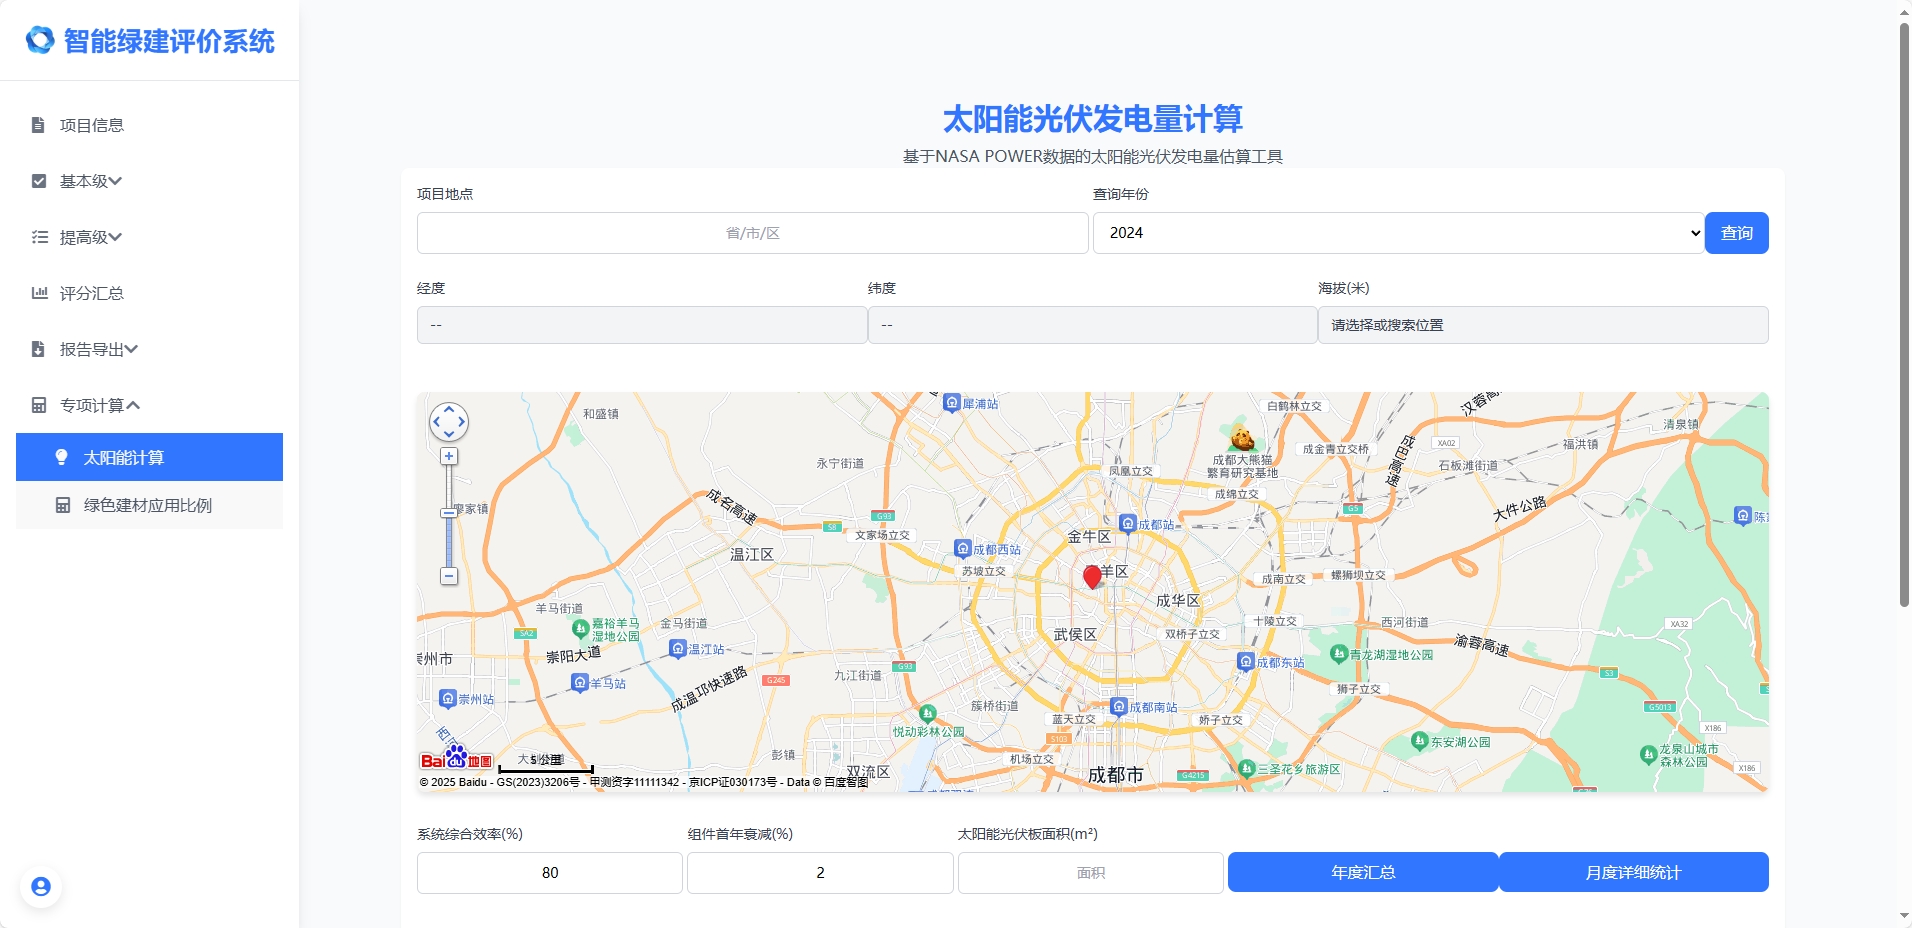
Task: Click the red location marker on the map
Action: pyautogui.click(x=1092, y=578)
